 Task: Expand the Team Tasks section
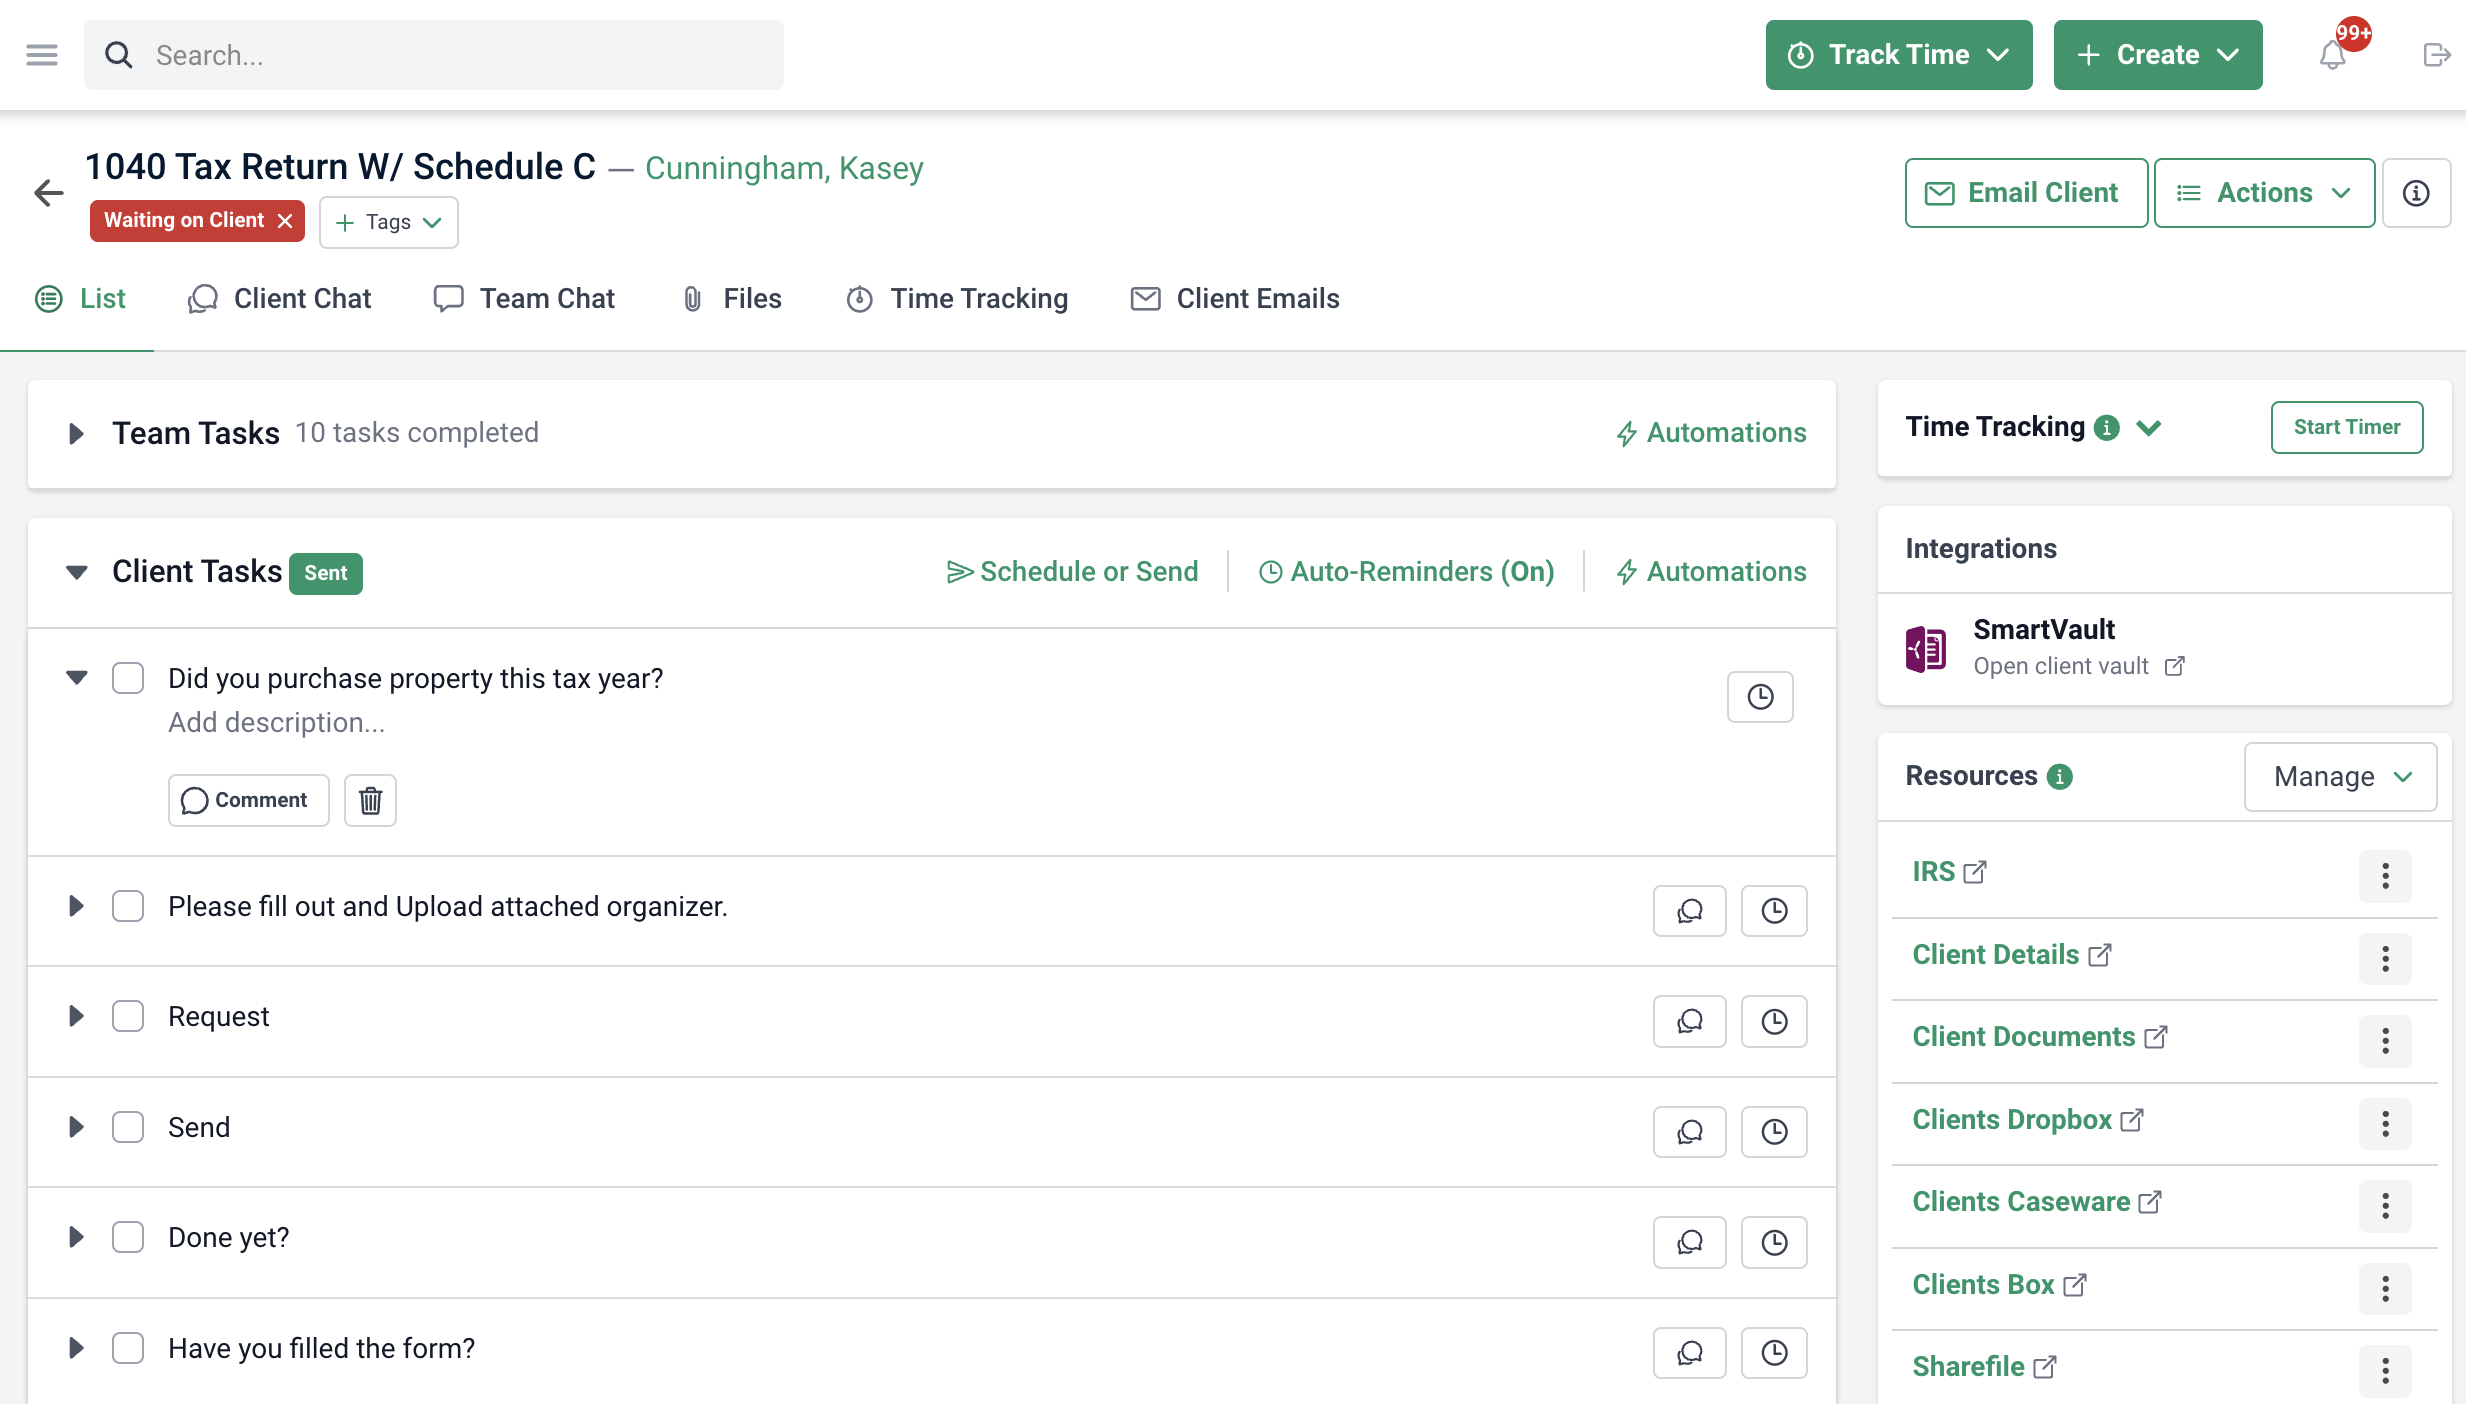(76, 433)
